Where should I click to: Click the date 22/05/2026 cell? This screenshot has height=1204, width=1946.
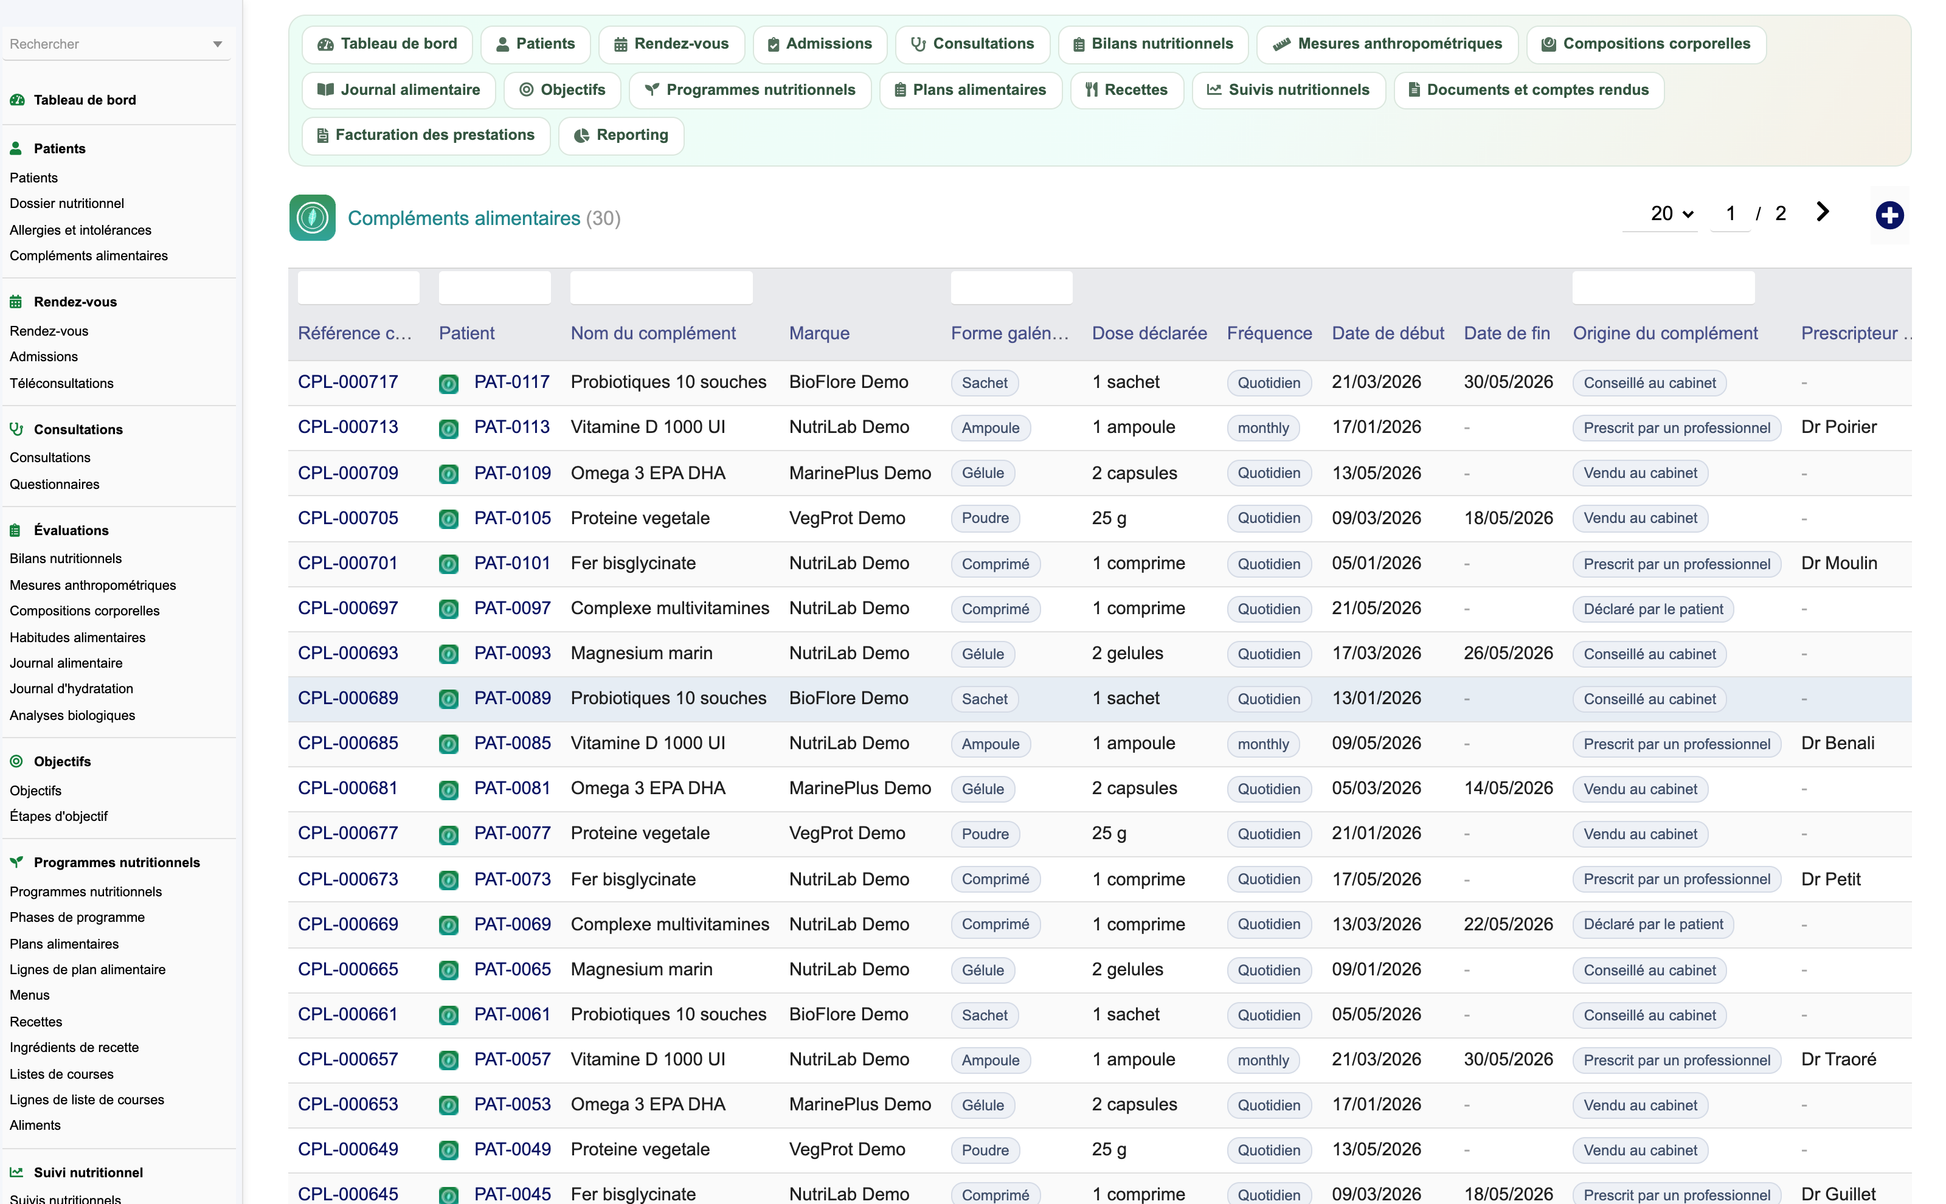[x=1508, y=924]
